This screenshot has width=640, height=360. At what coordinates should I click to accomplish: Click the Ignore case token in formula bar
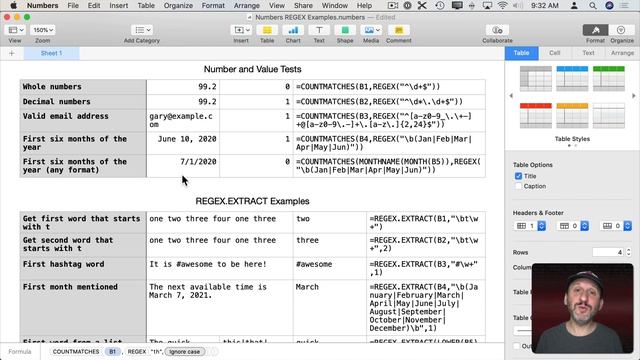pos(184,351)
